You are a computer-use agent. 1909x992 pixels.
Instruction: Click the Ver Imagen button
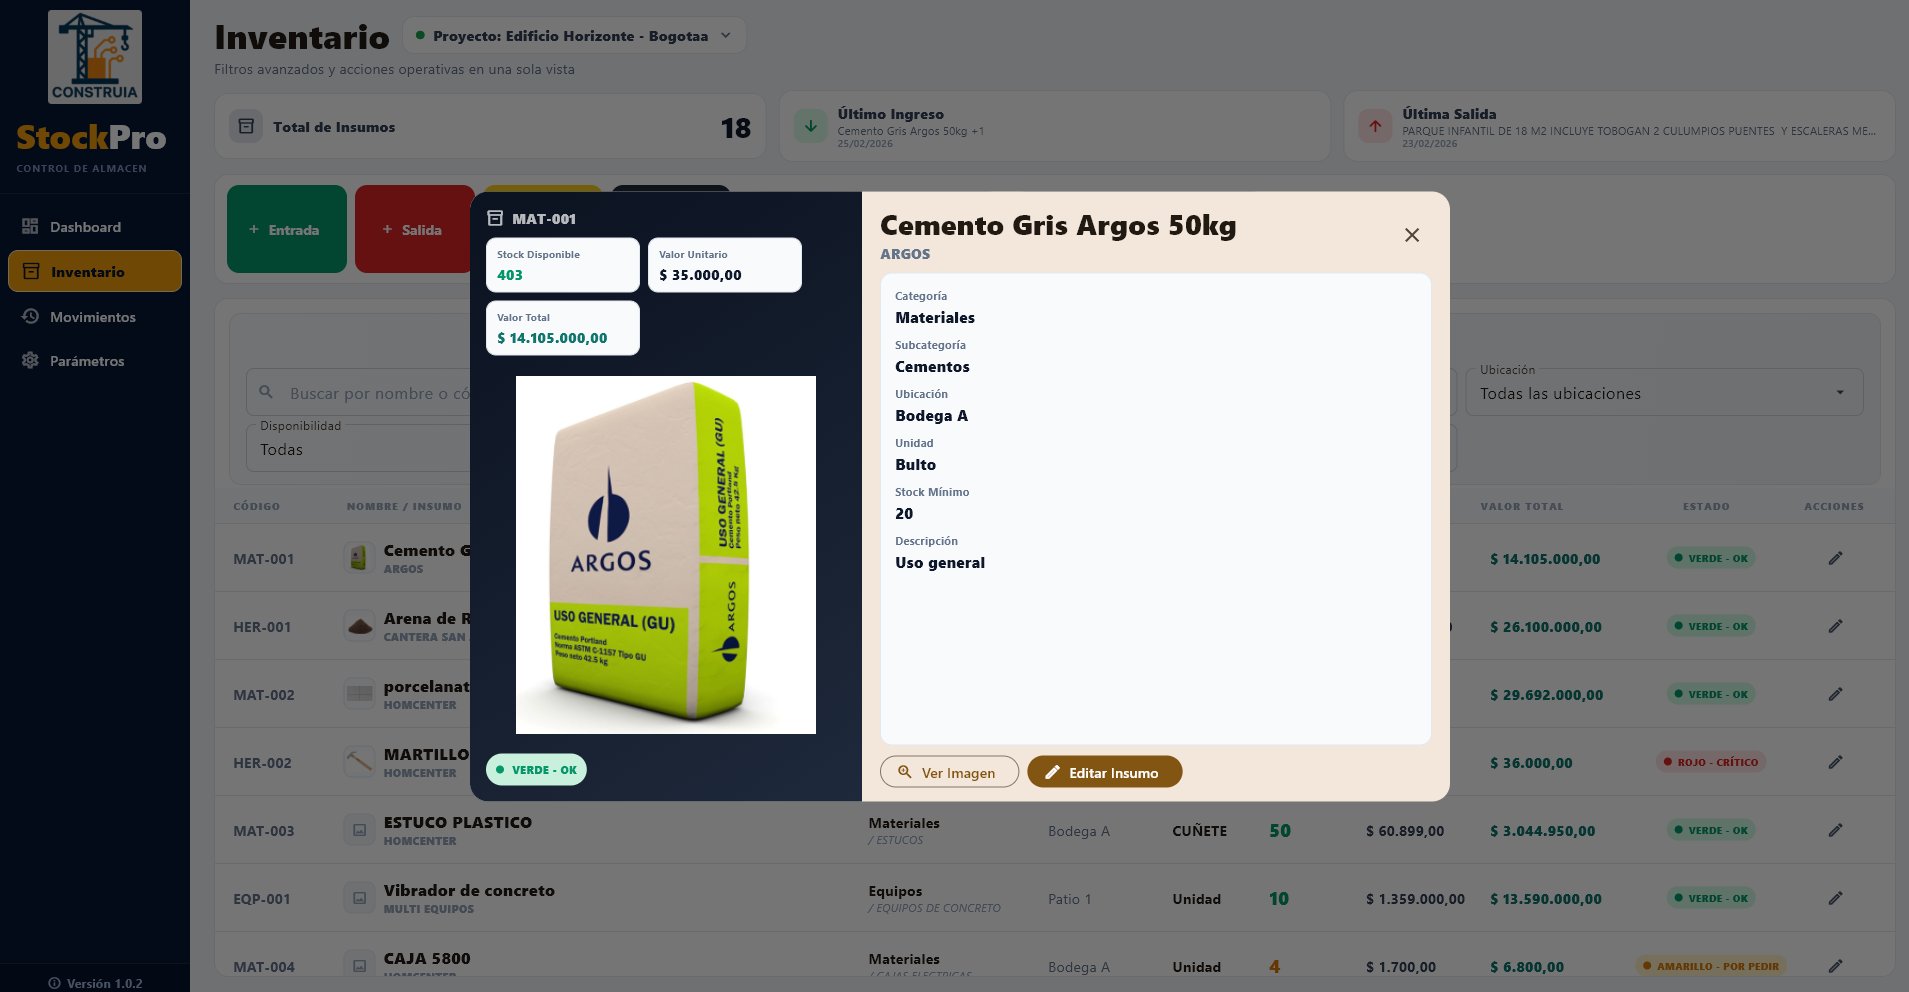tap(949, 772)
